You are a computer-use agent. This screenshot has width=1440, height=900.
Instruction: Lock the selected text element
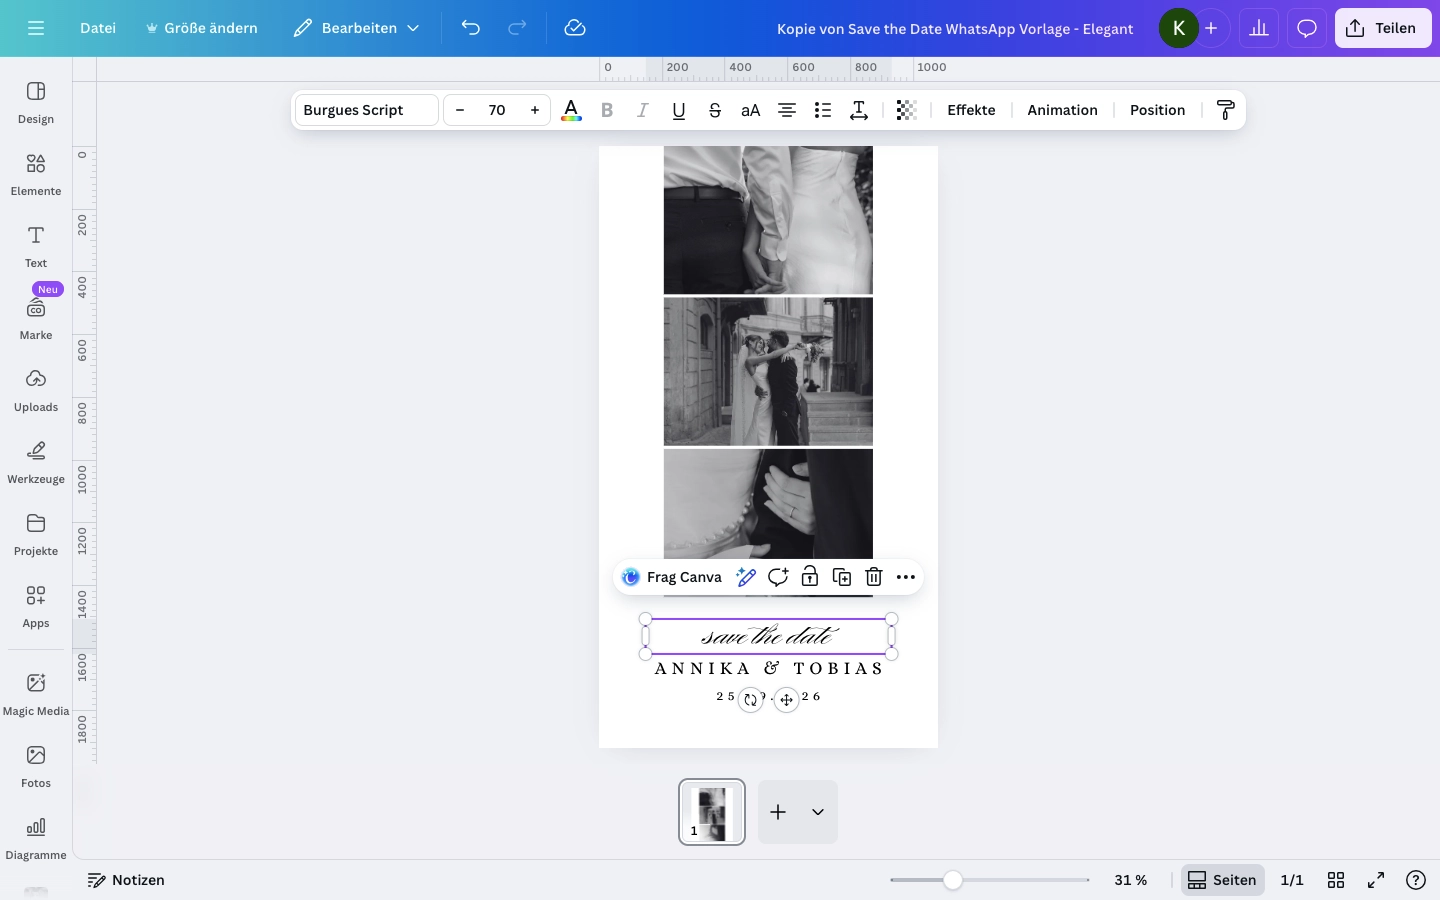point(810,577)
